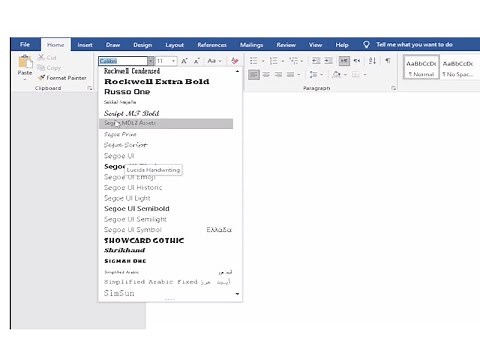The width and height of the screenshot is (480, 360).
Task: Click the Decrease Indent icon
Action: pyautogui.click(x=316, y=61)
